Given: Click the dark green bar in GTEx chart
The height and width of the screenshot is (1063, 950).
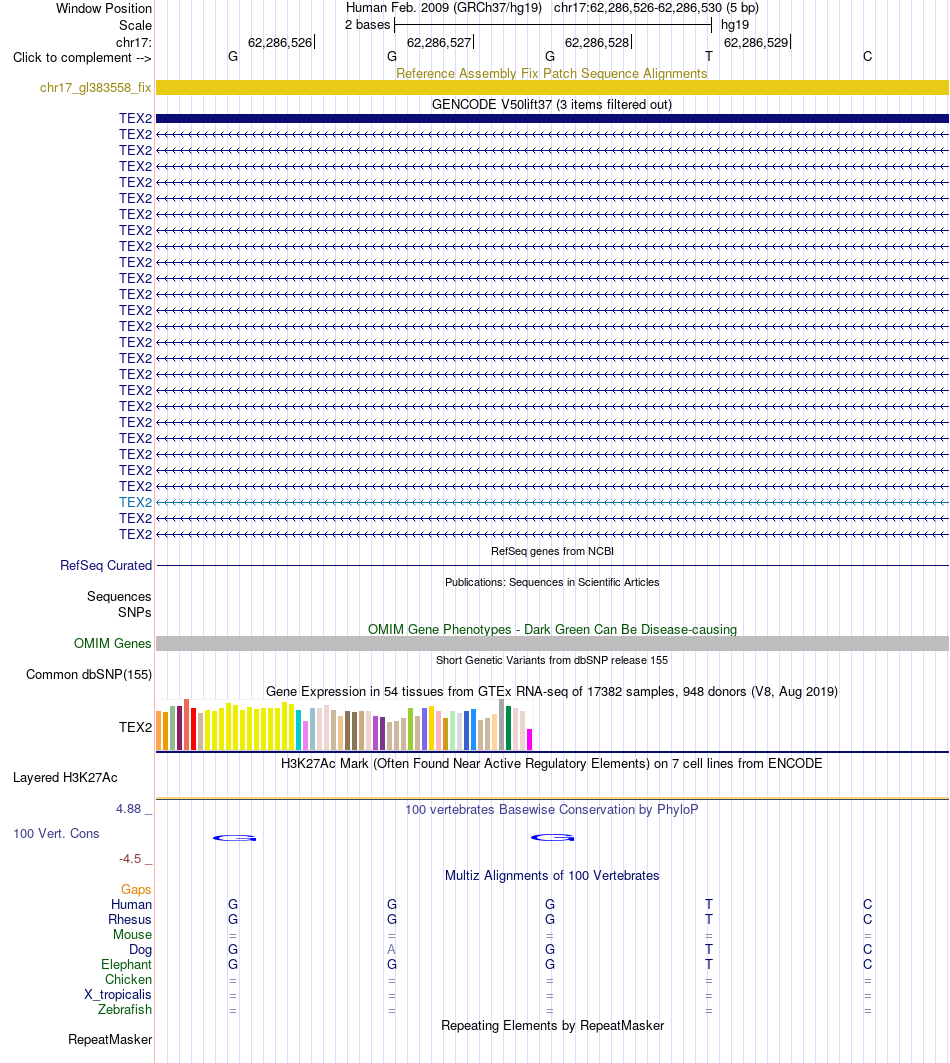Looking at the screenshot, I should (x=509, y=727).
